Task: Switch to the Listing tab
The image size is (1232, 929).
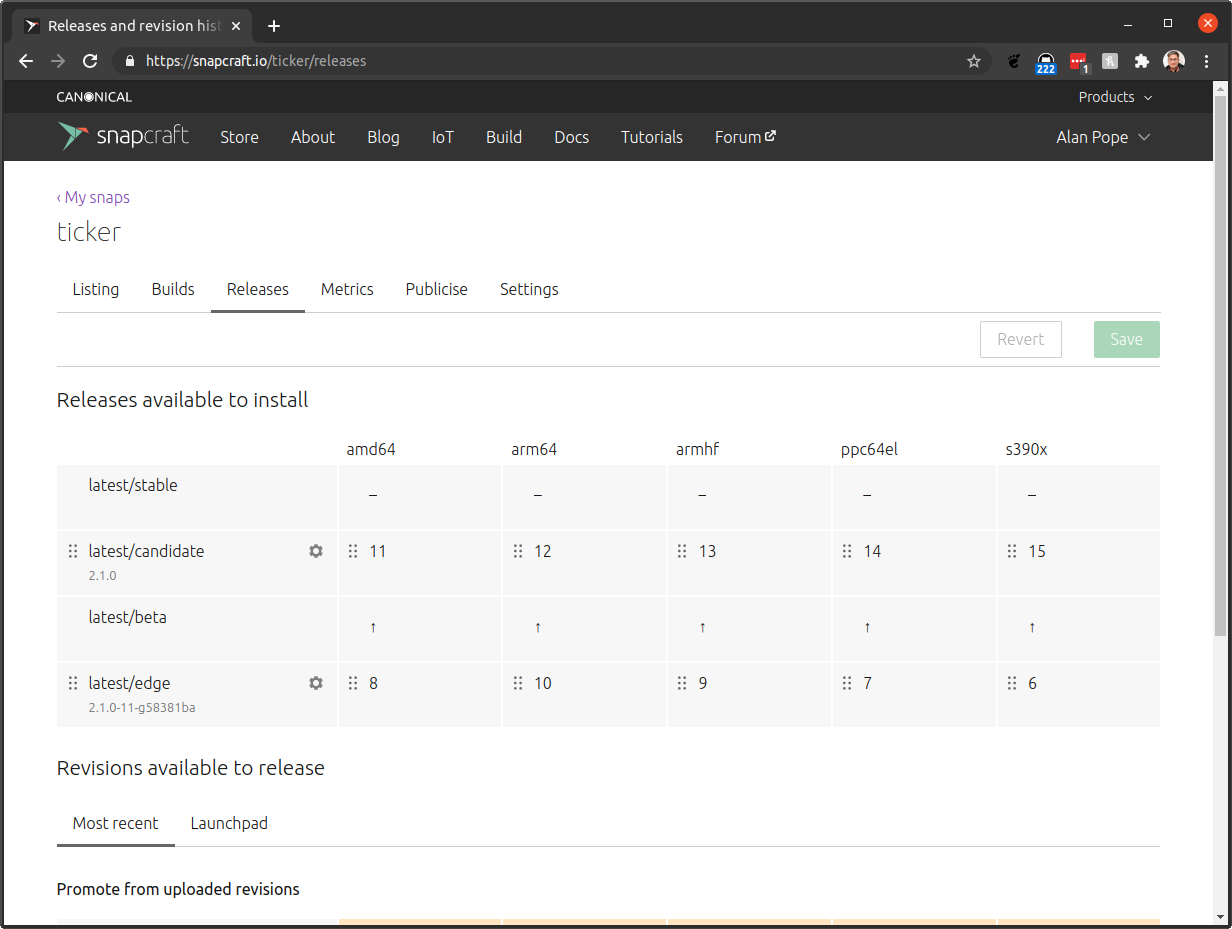Action: pos(96,289)
